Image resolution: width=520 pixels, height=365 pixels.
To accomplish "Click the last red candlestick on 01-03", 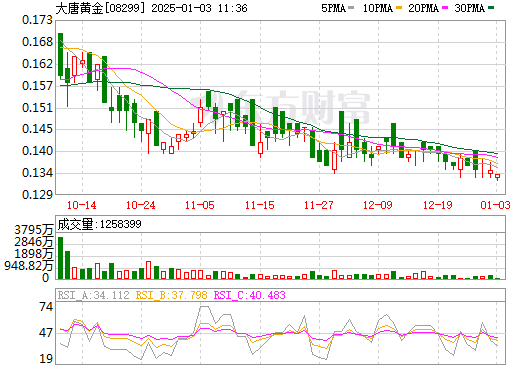I will pyautogui.click(x=497, y=176).
